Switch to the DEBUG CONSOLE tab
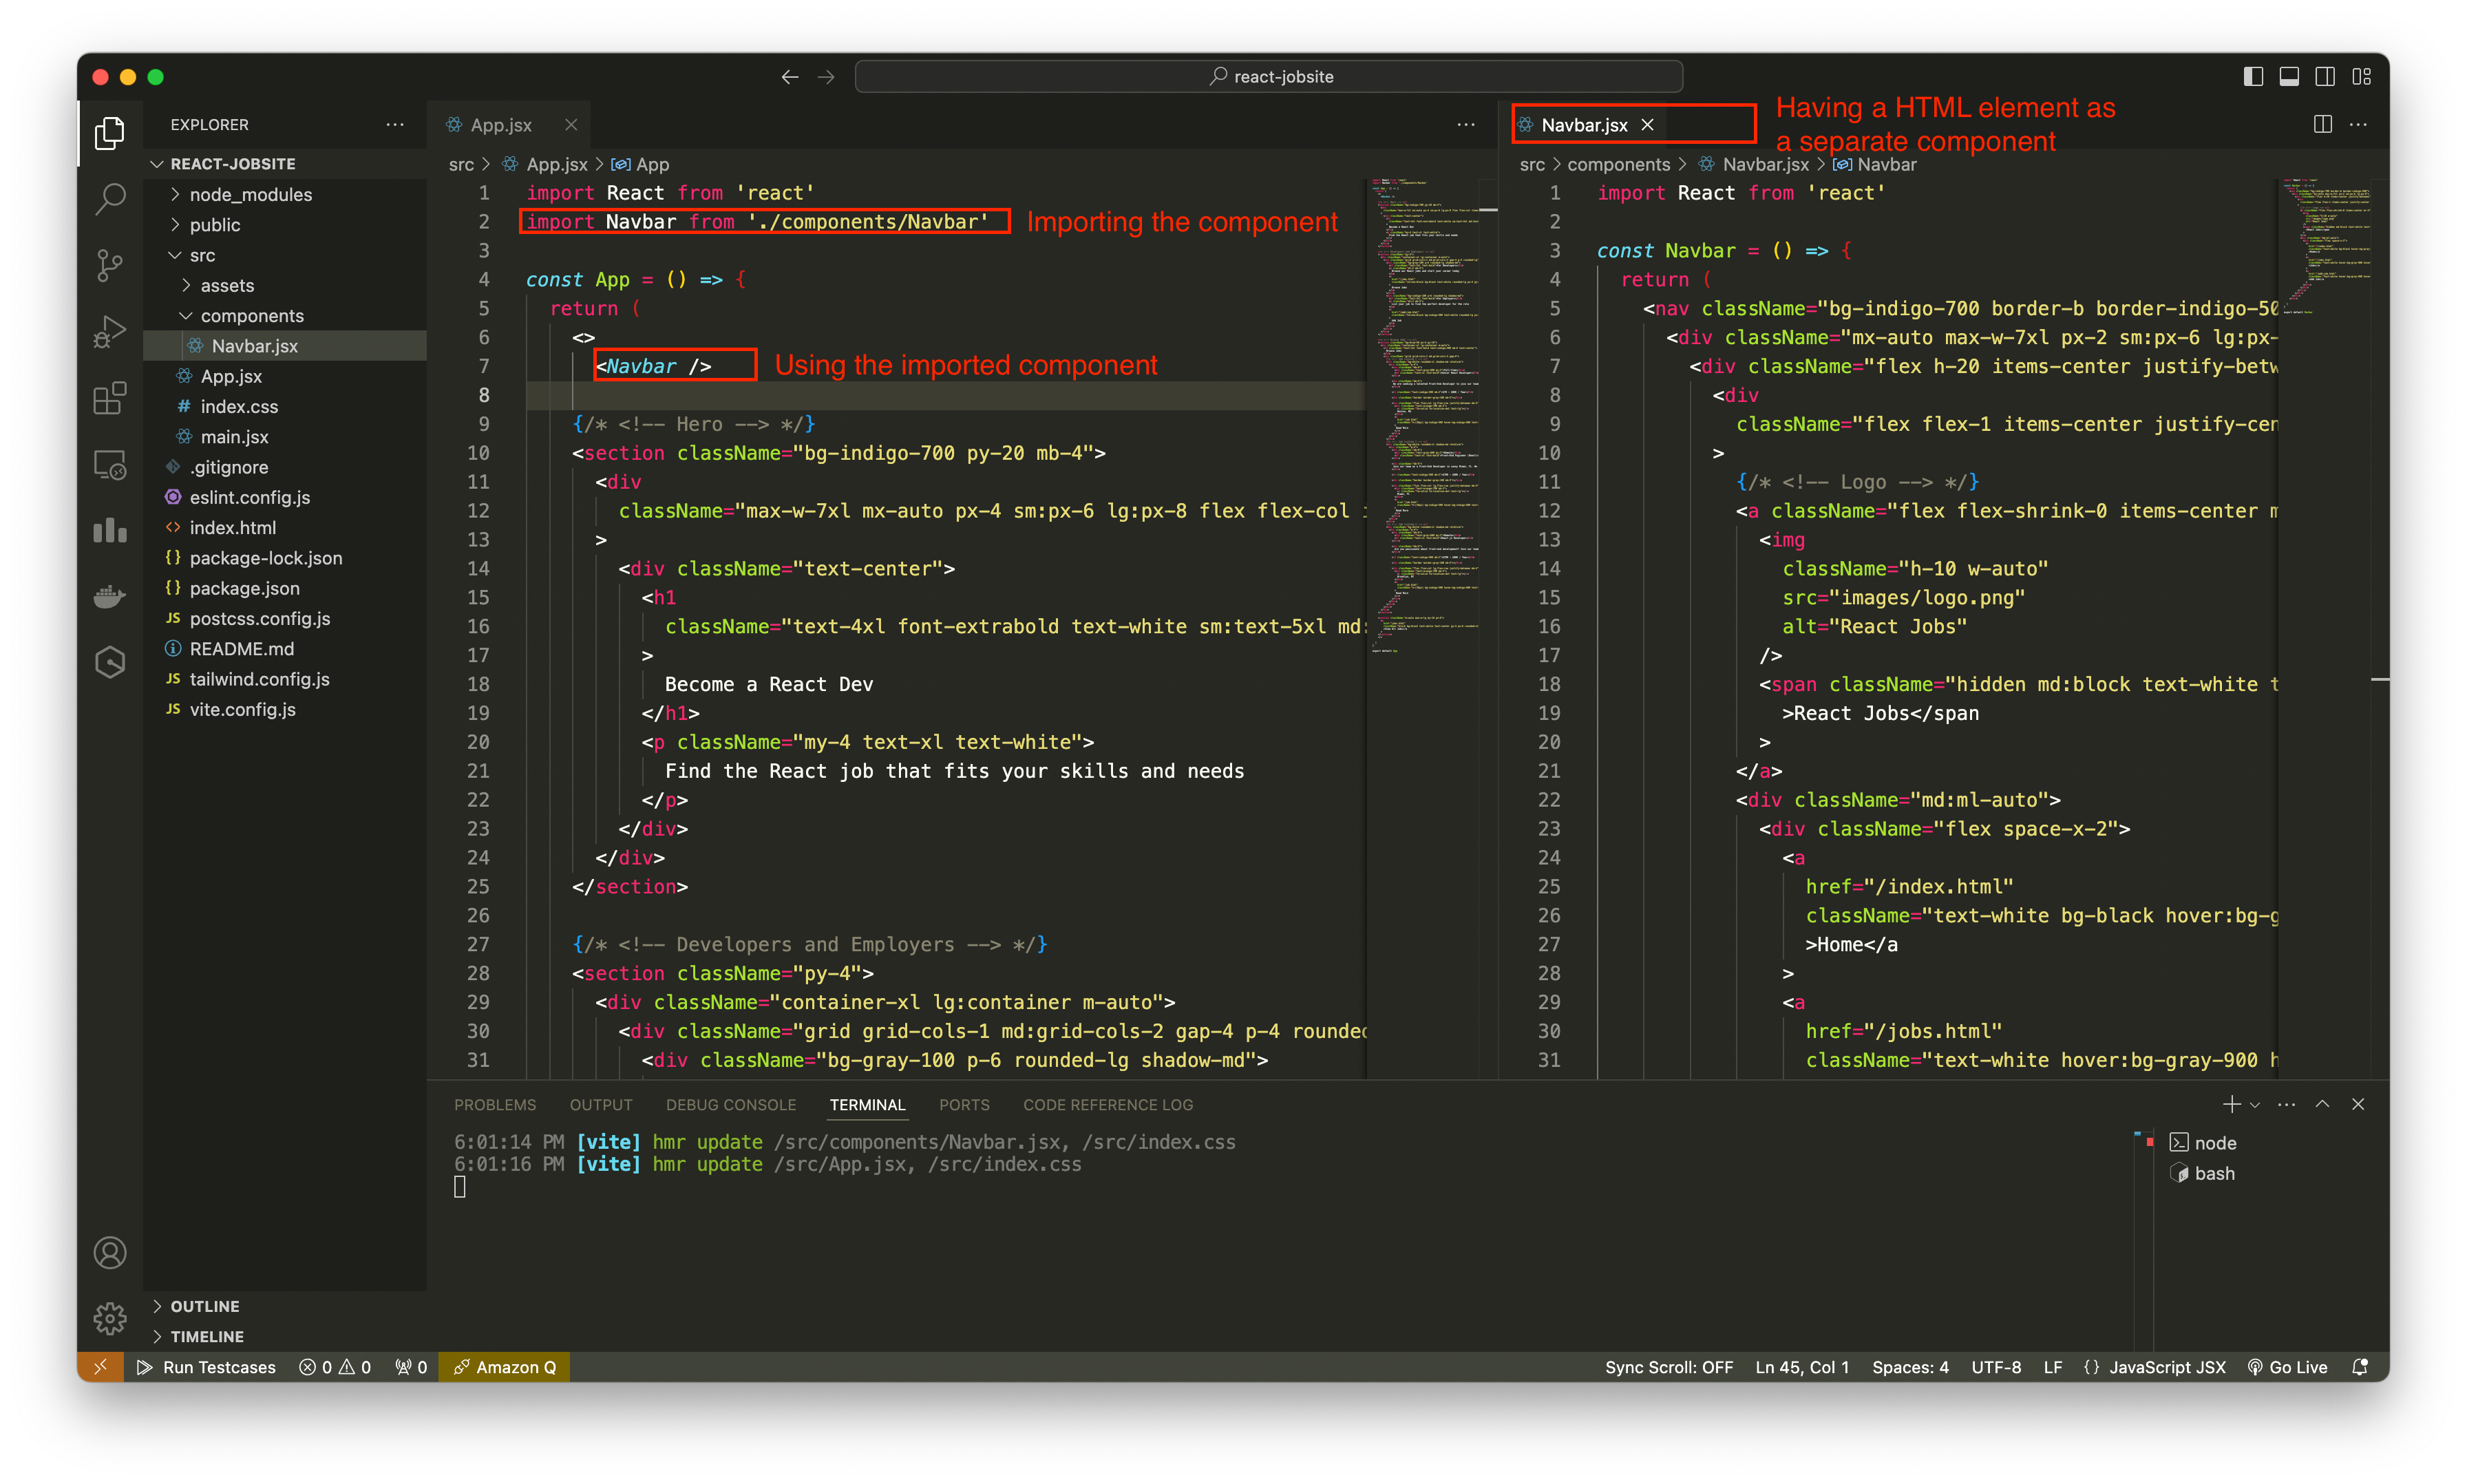 [x=731, y=1105]
